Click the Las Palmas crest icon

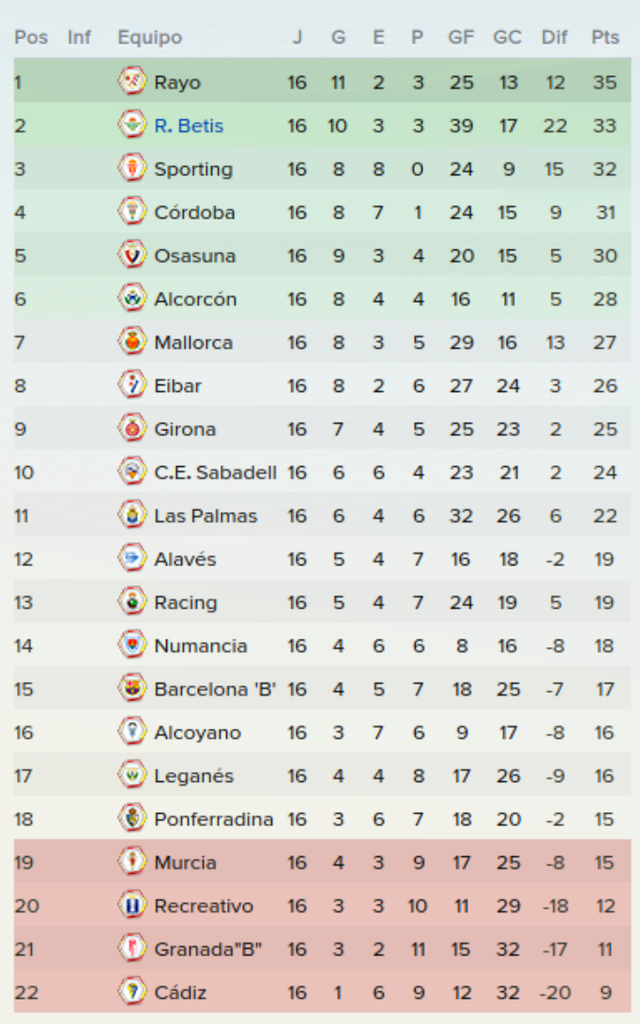(132, 515)
